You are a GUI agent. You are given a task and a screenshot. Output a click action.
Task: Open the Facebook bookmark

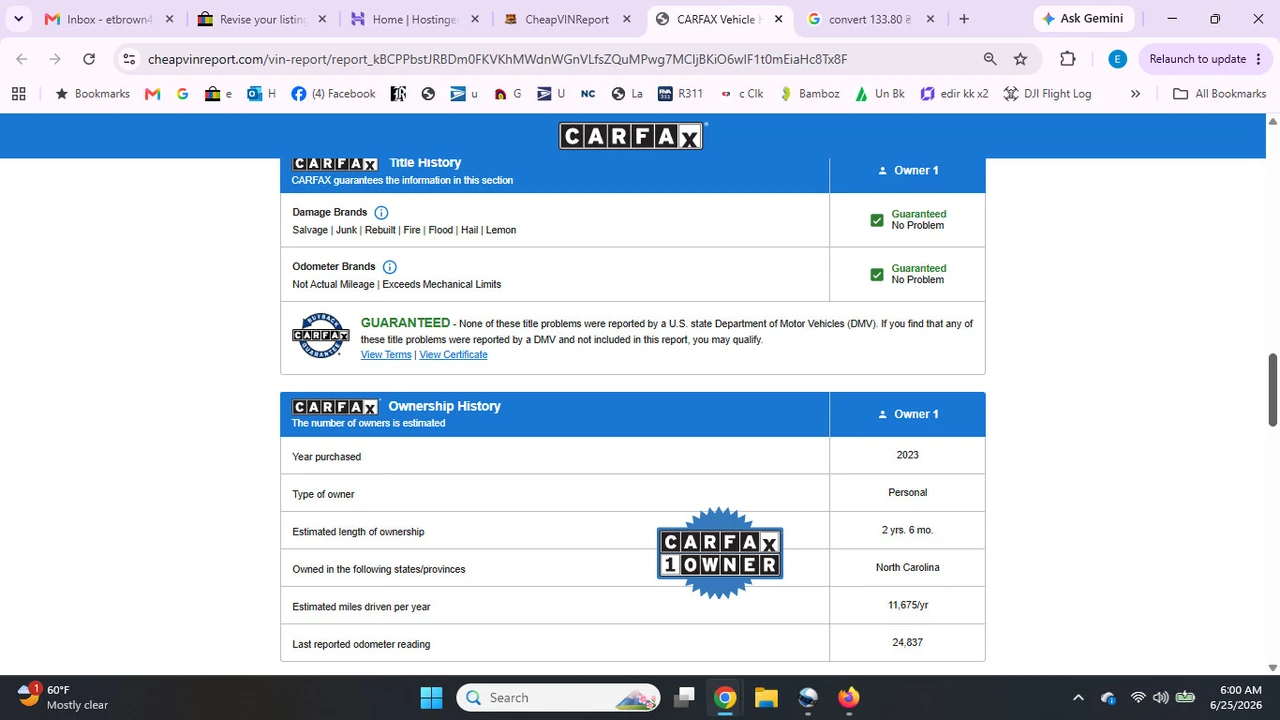[x=333, y=94]
